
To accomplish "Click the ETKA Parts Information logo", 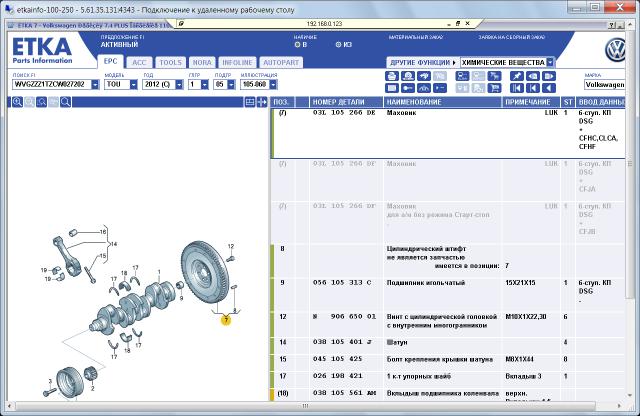I will pos(42,51).
